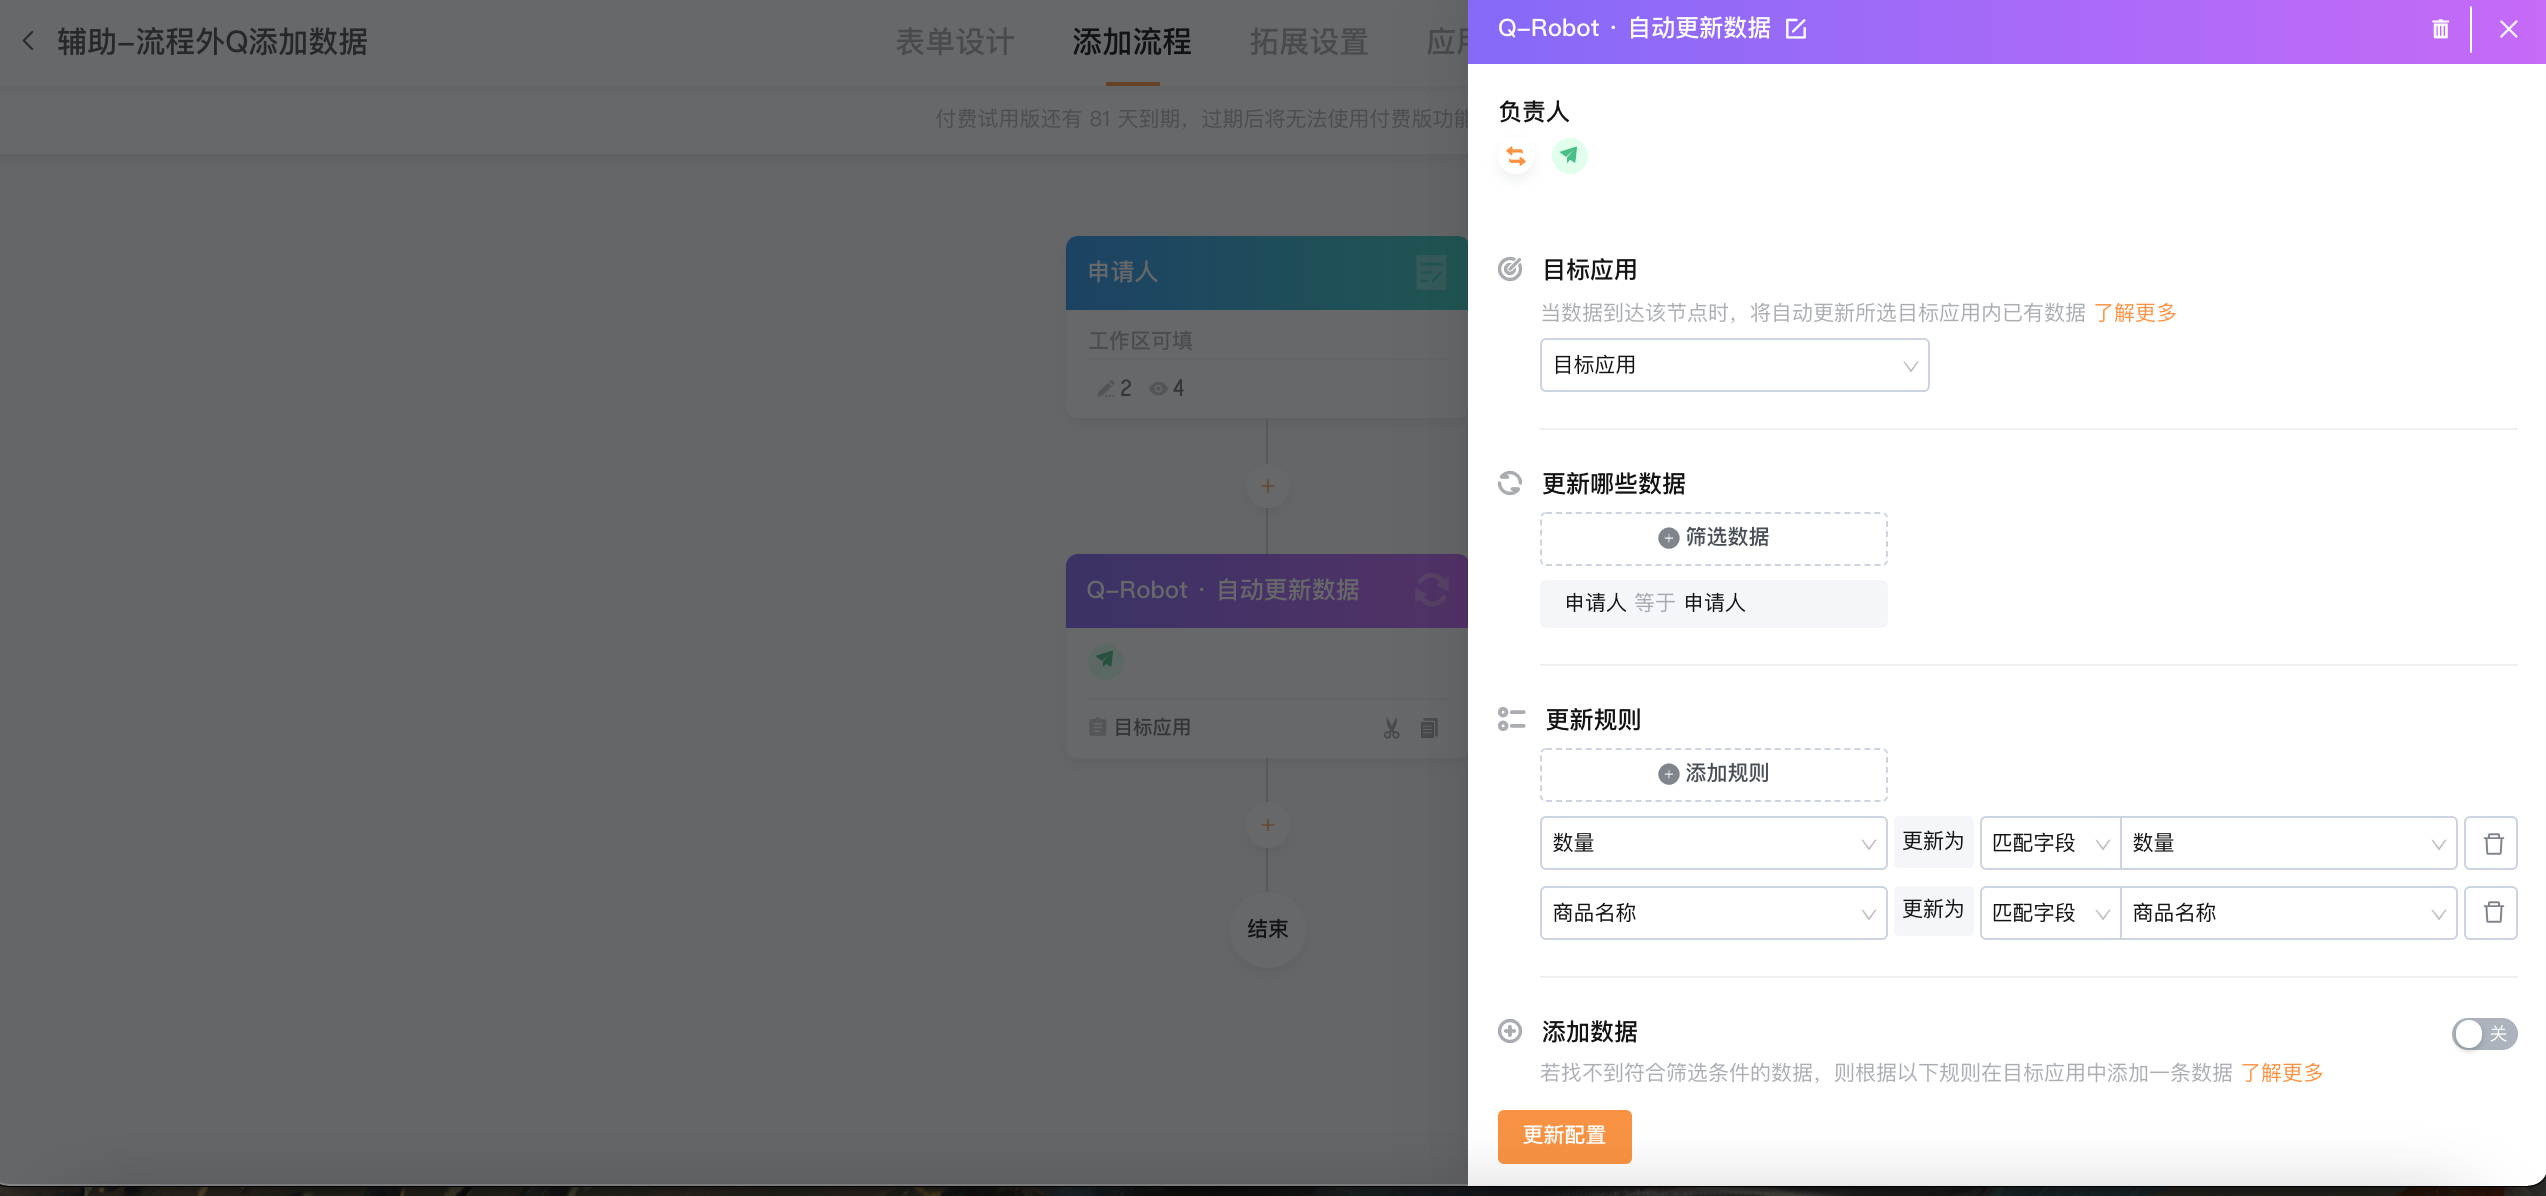
Task: Delete the Q-Robot node with trash icon
Action: (2440, 29)
